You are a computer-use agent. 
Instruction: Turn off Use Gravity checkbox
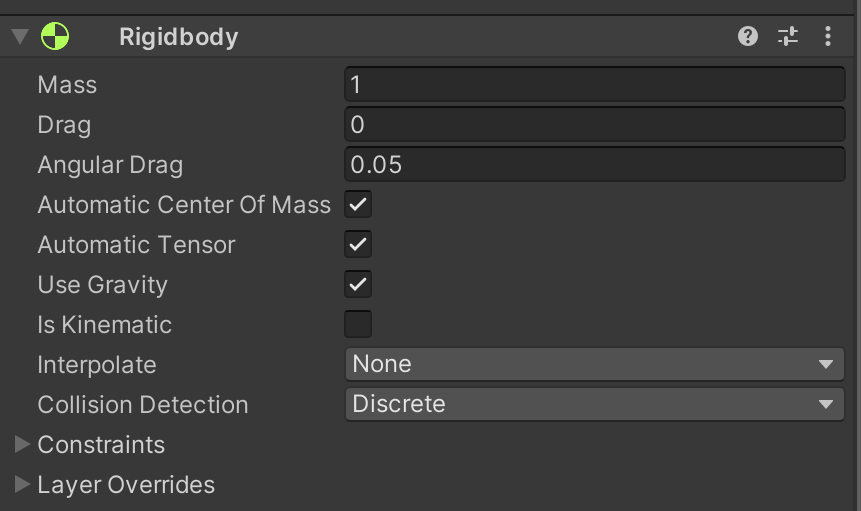(x=358, y=285)
